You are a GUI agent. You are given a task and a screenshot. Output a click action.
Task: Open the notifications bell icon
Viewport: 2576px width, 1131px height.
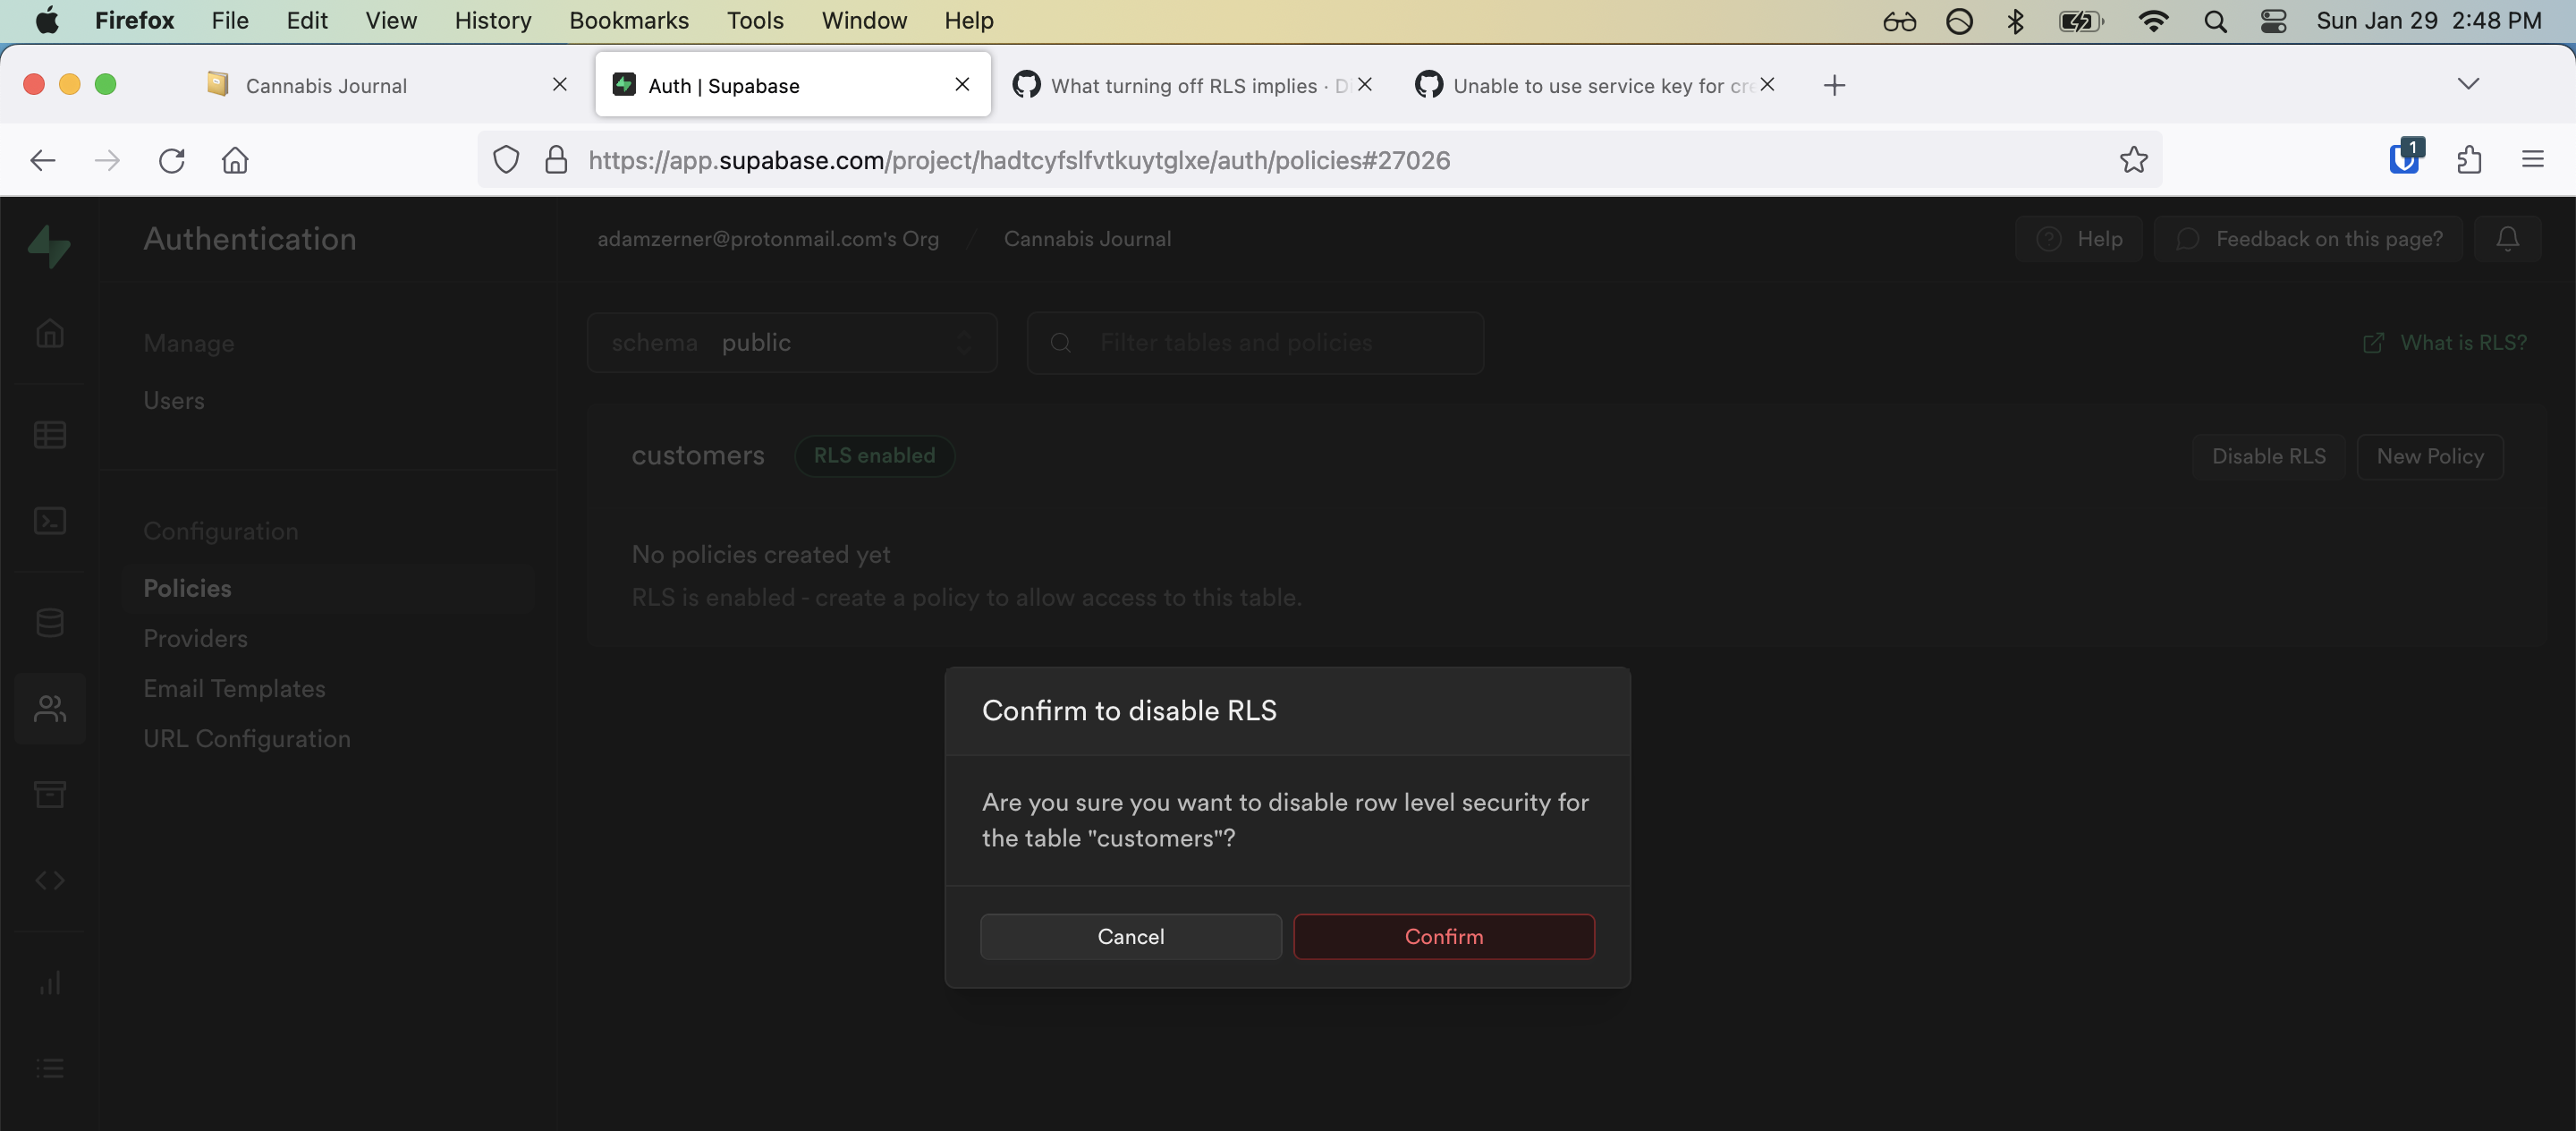(2508, 238)
